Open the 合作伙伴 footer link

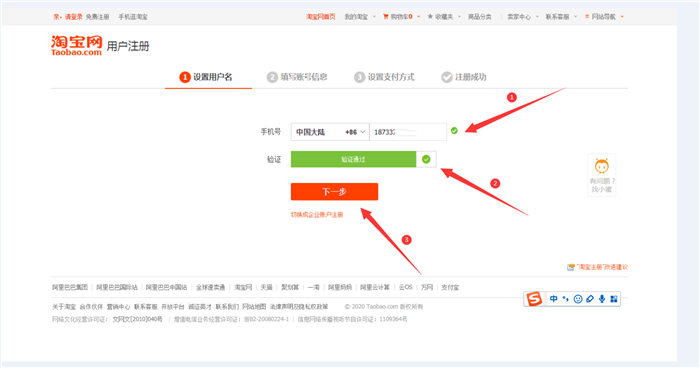tap(91, 307)
